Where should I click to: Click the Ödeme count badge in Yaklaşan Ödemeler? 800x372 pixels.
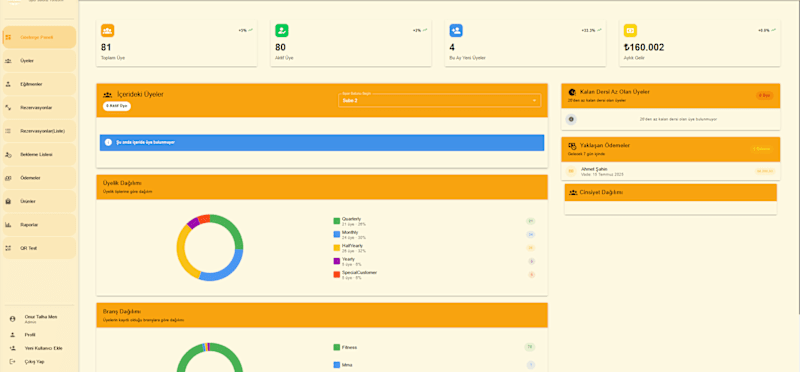tap(762, 149)
